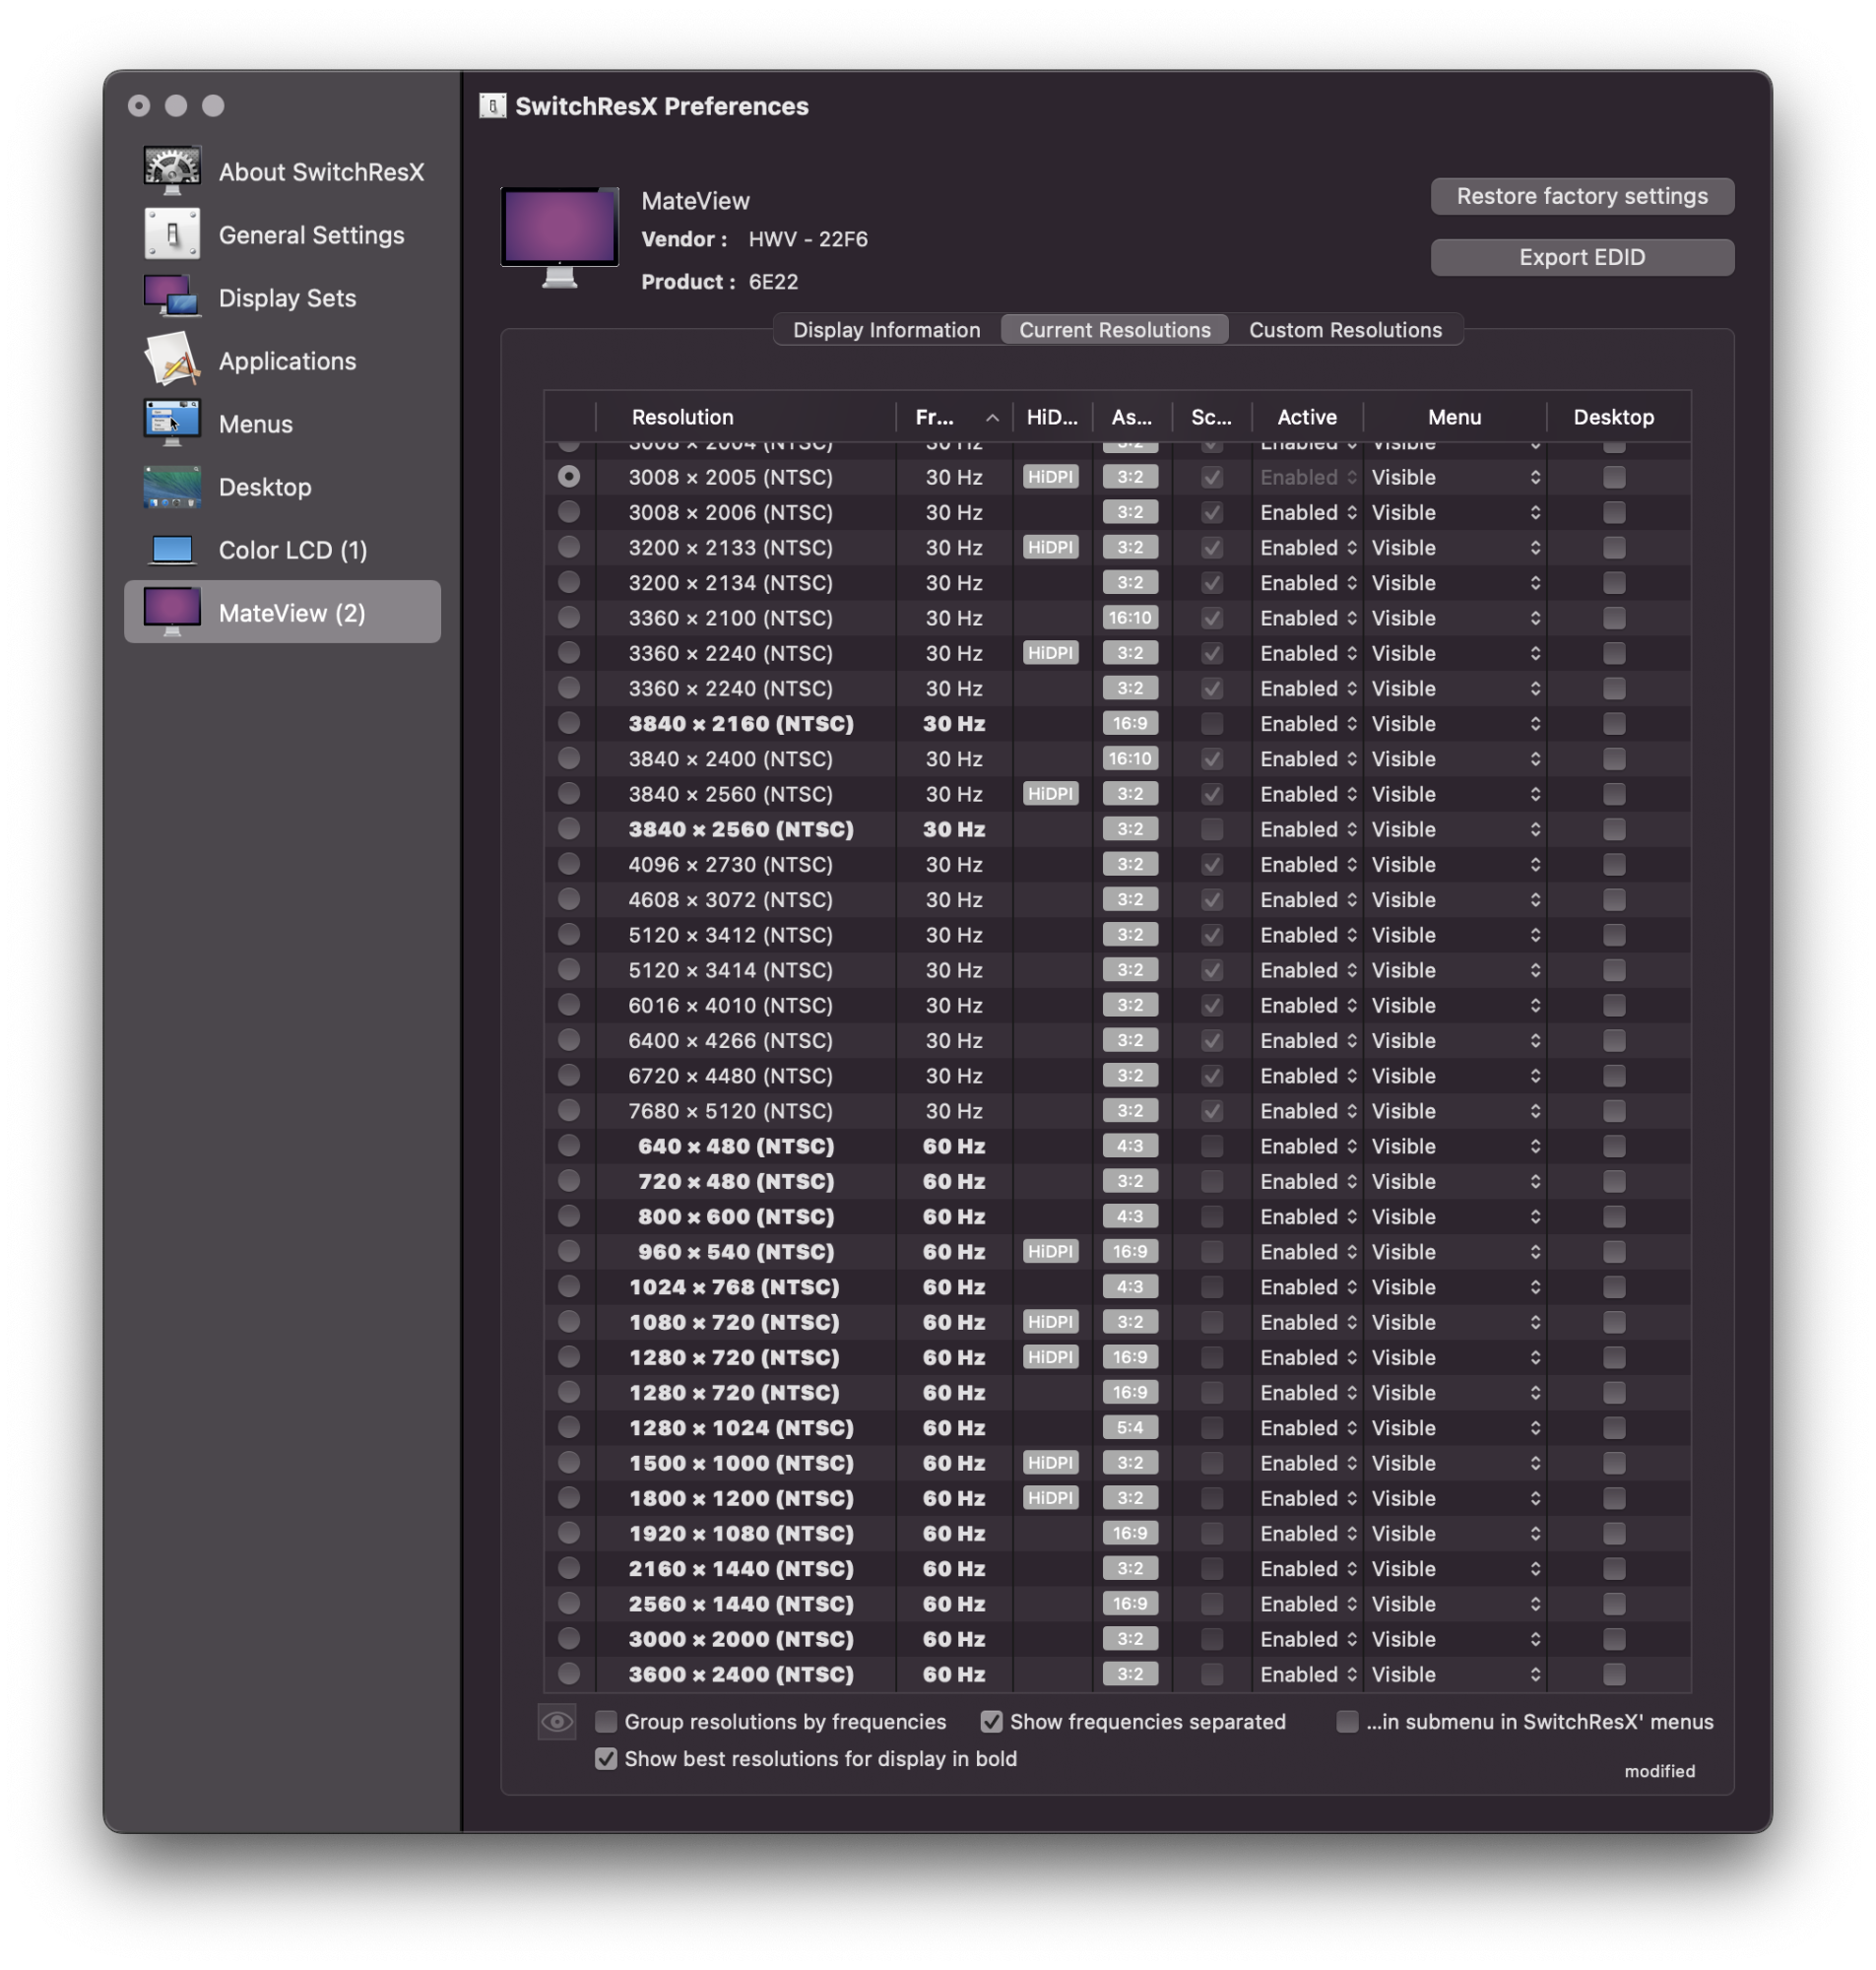Viewport: 1876px width, 1970px height.
Task: Select the radio button for 3008 × 2006
Action: (569, 512)
